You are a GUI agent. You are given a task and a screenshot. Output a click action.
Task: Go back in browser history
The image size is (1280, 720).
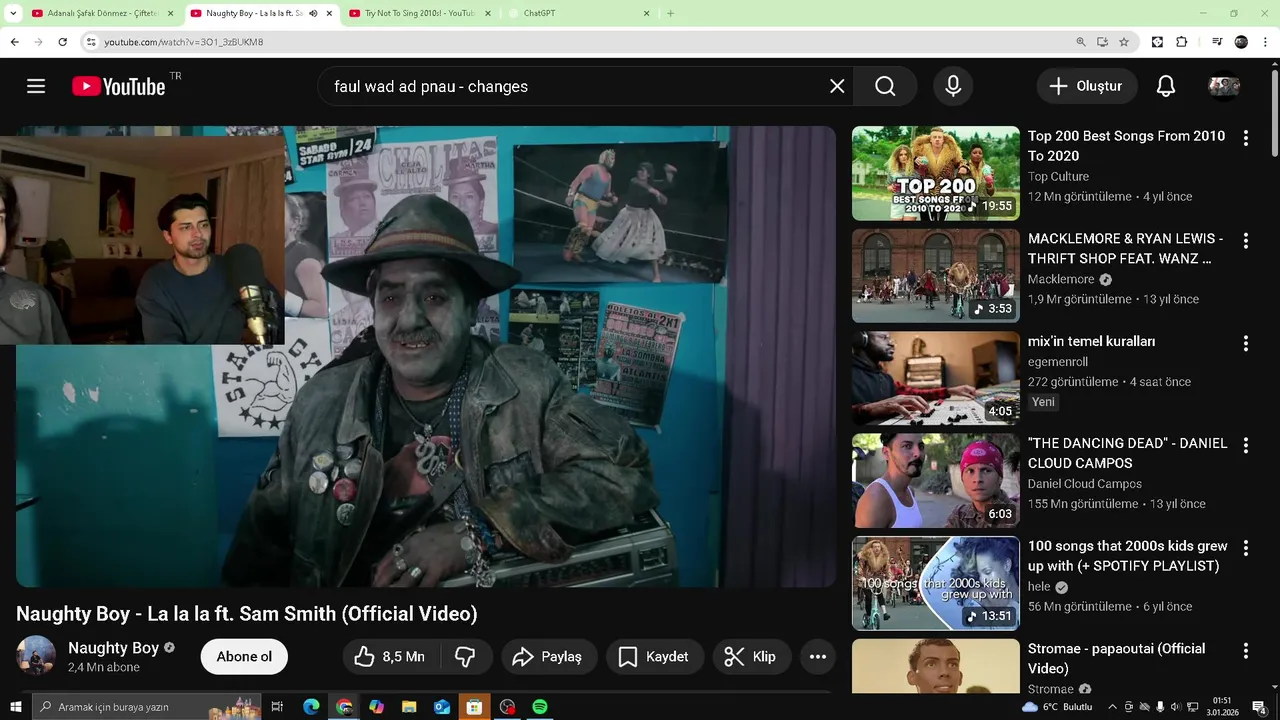(x=14, y=42)
